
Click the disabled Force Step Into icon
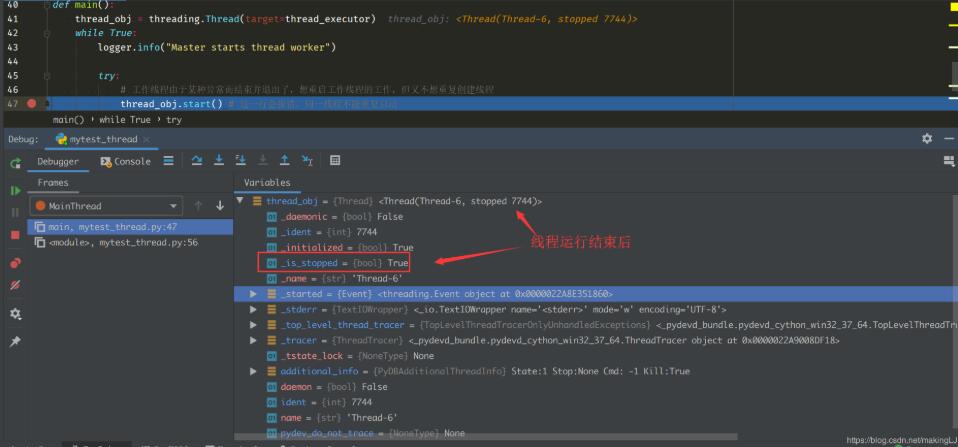pyautogui.click(x=263, y=161)
